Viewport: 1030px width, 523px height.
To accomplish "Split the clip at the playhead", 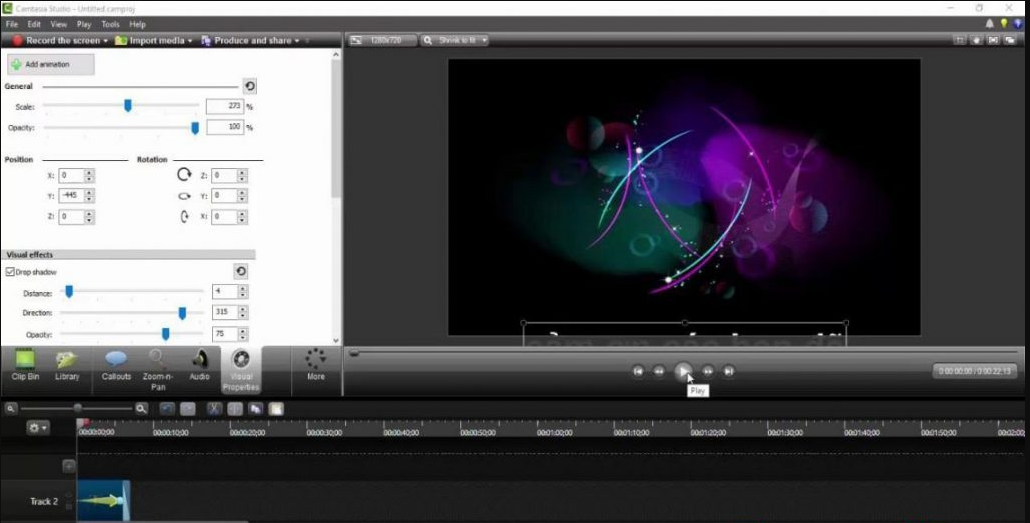I will (235, 409).
